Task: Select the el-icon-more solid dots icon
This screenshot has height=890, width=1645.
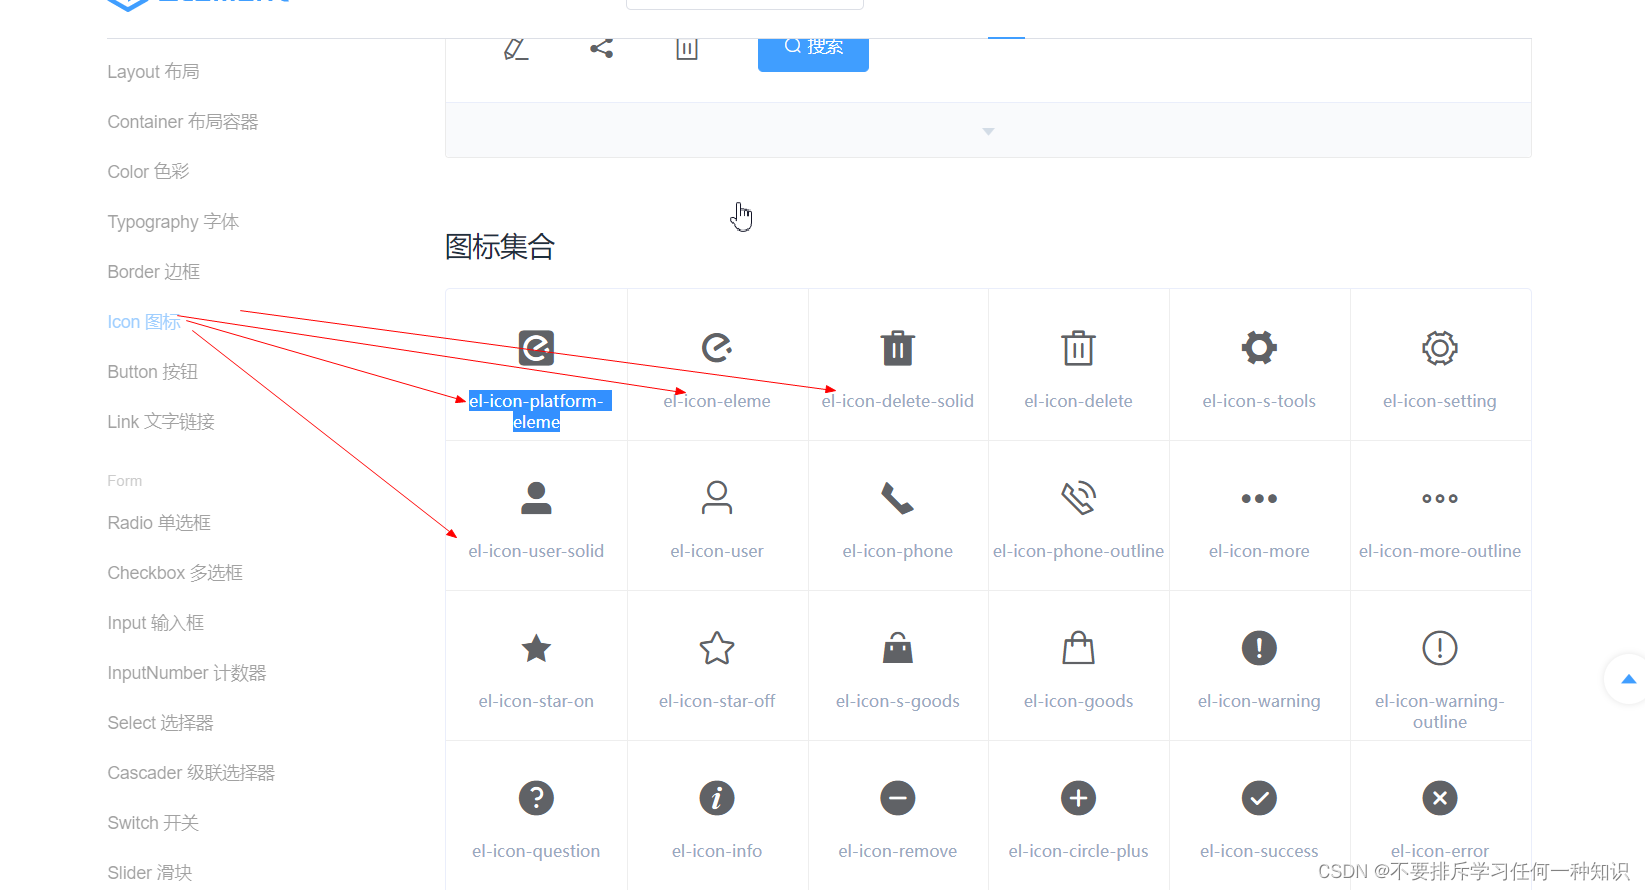Action: pos(1259,498)
